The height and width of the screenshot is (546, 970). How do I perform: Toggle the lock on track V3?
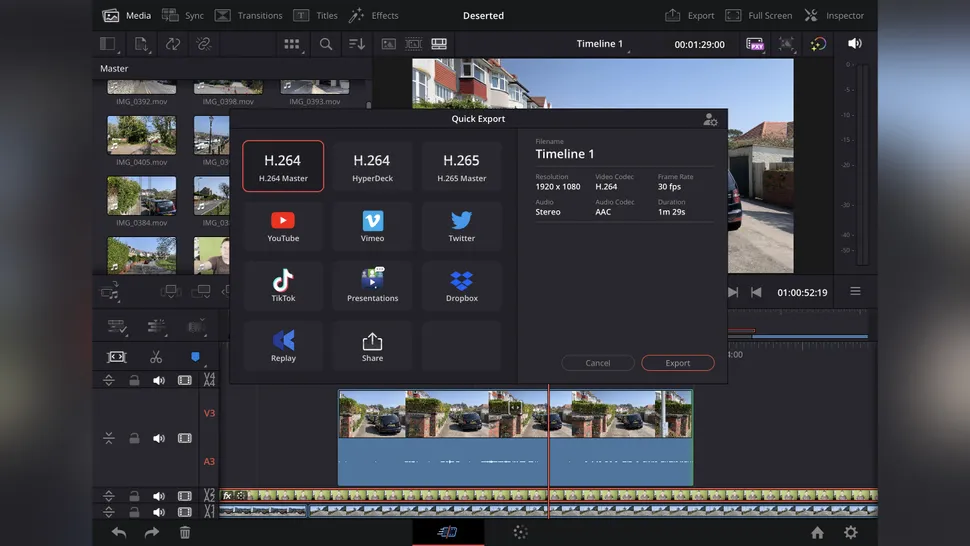click(x=134, y=438)
